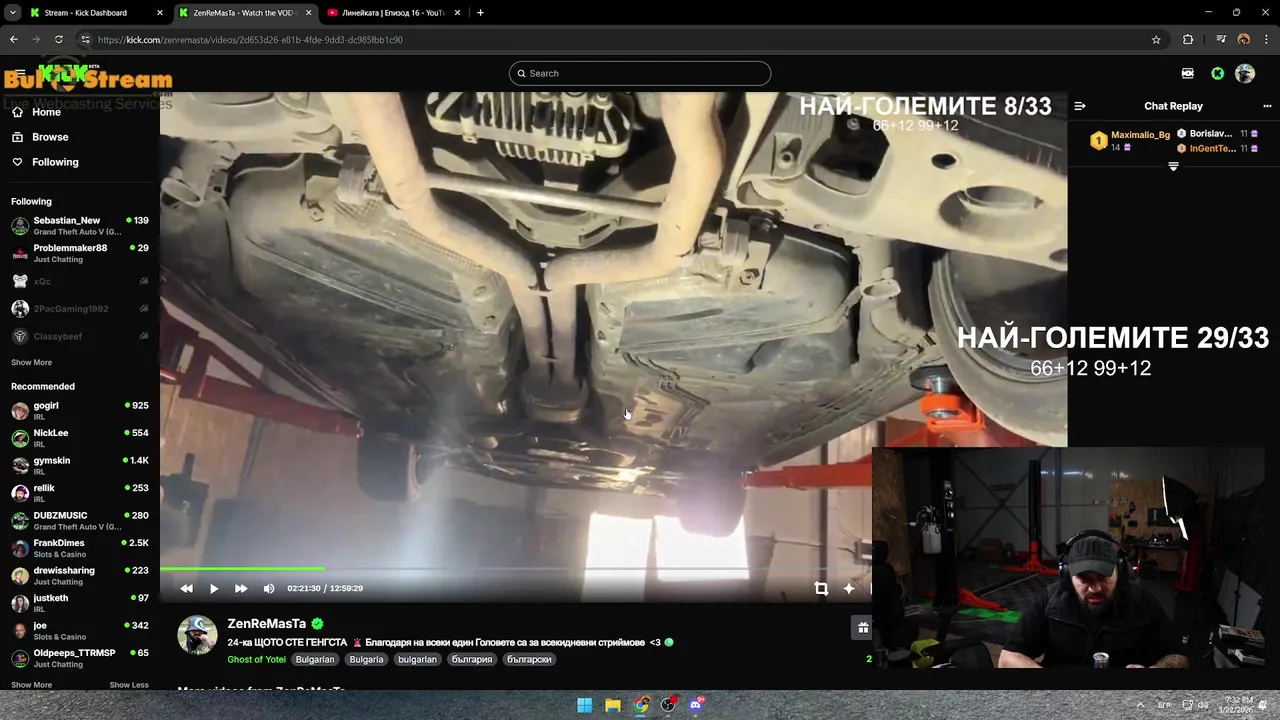Click browser back arrow
The image size is (1280, 720).
tap(13, 40)
